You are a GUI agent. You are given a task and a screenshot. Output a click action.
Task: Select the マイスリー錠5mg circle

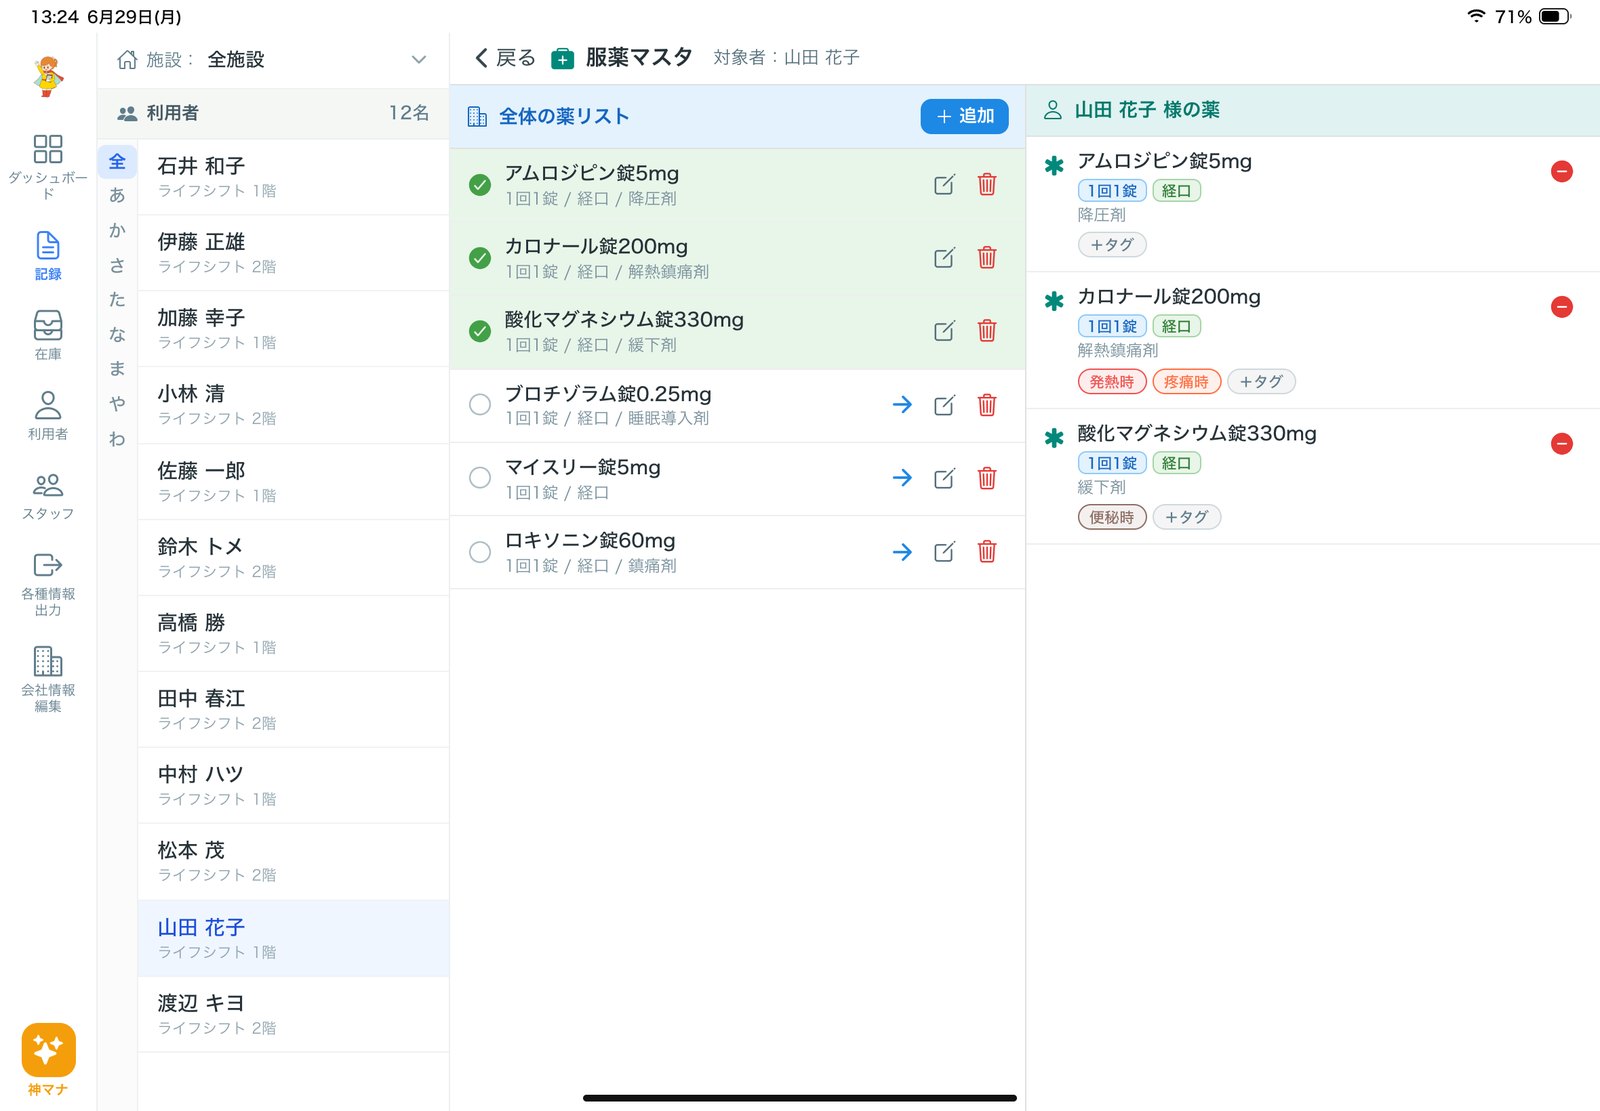480,478
